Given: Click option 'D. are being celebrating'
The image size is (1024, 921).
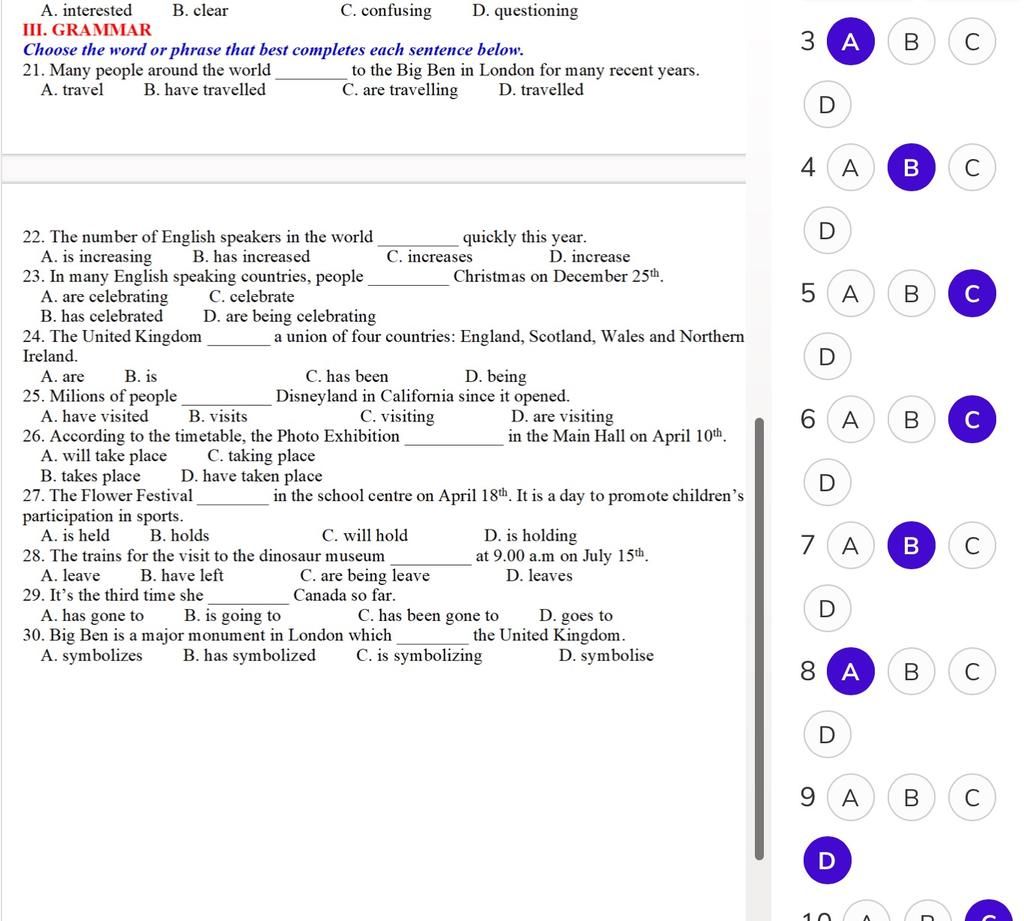Looking at the screenshot, I should click(289, 317).
